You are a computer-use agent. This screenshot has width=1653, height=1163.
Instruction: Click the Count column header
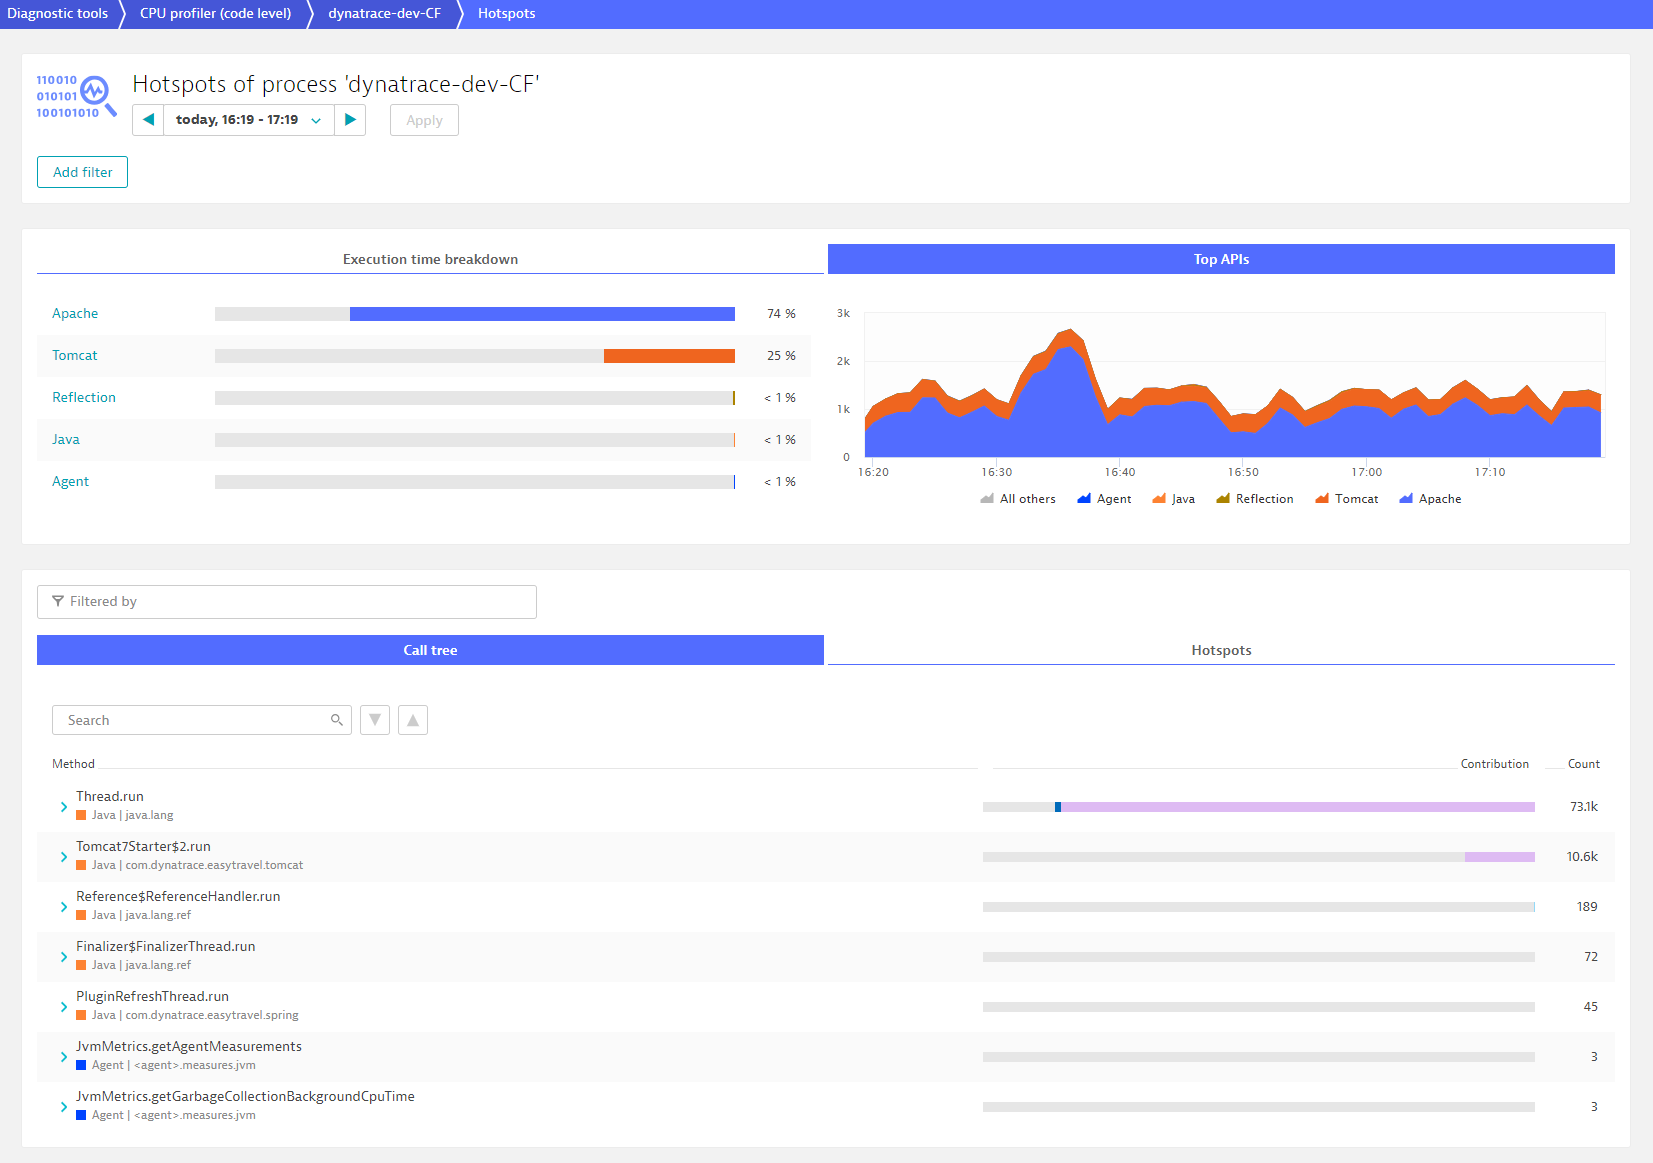coord(1583,764)
